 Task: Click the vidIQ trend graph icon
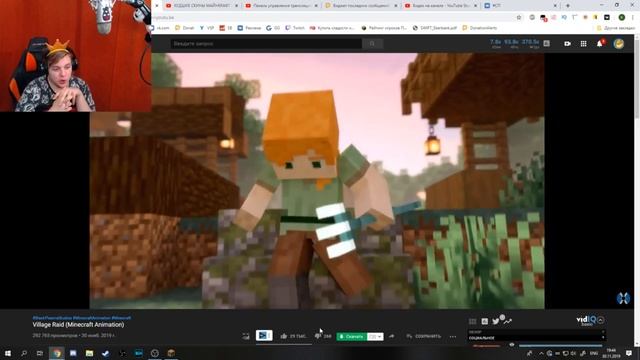(507, 321)
